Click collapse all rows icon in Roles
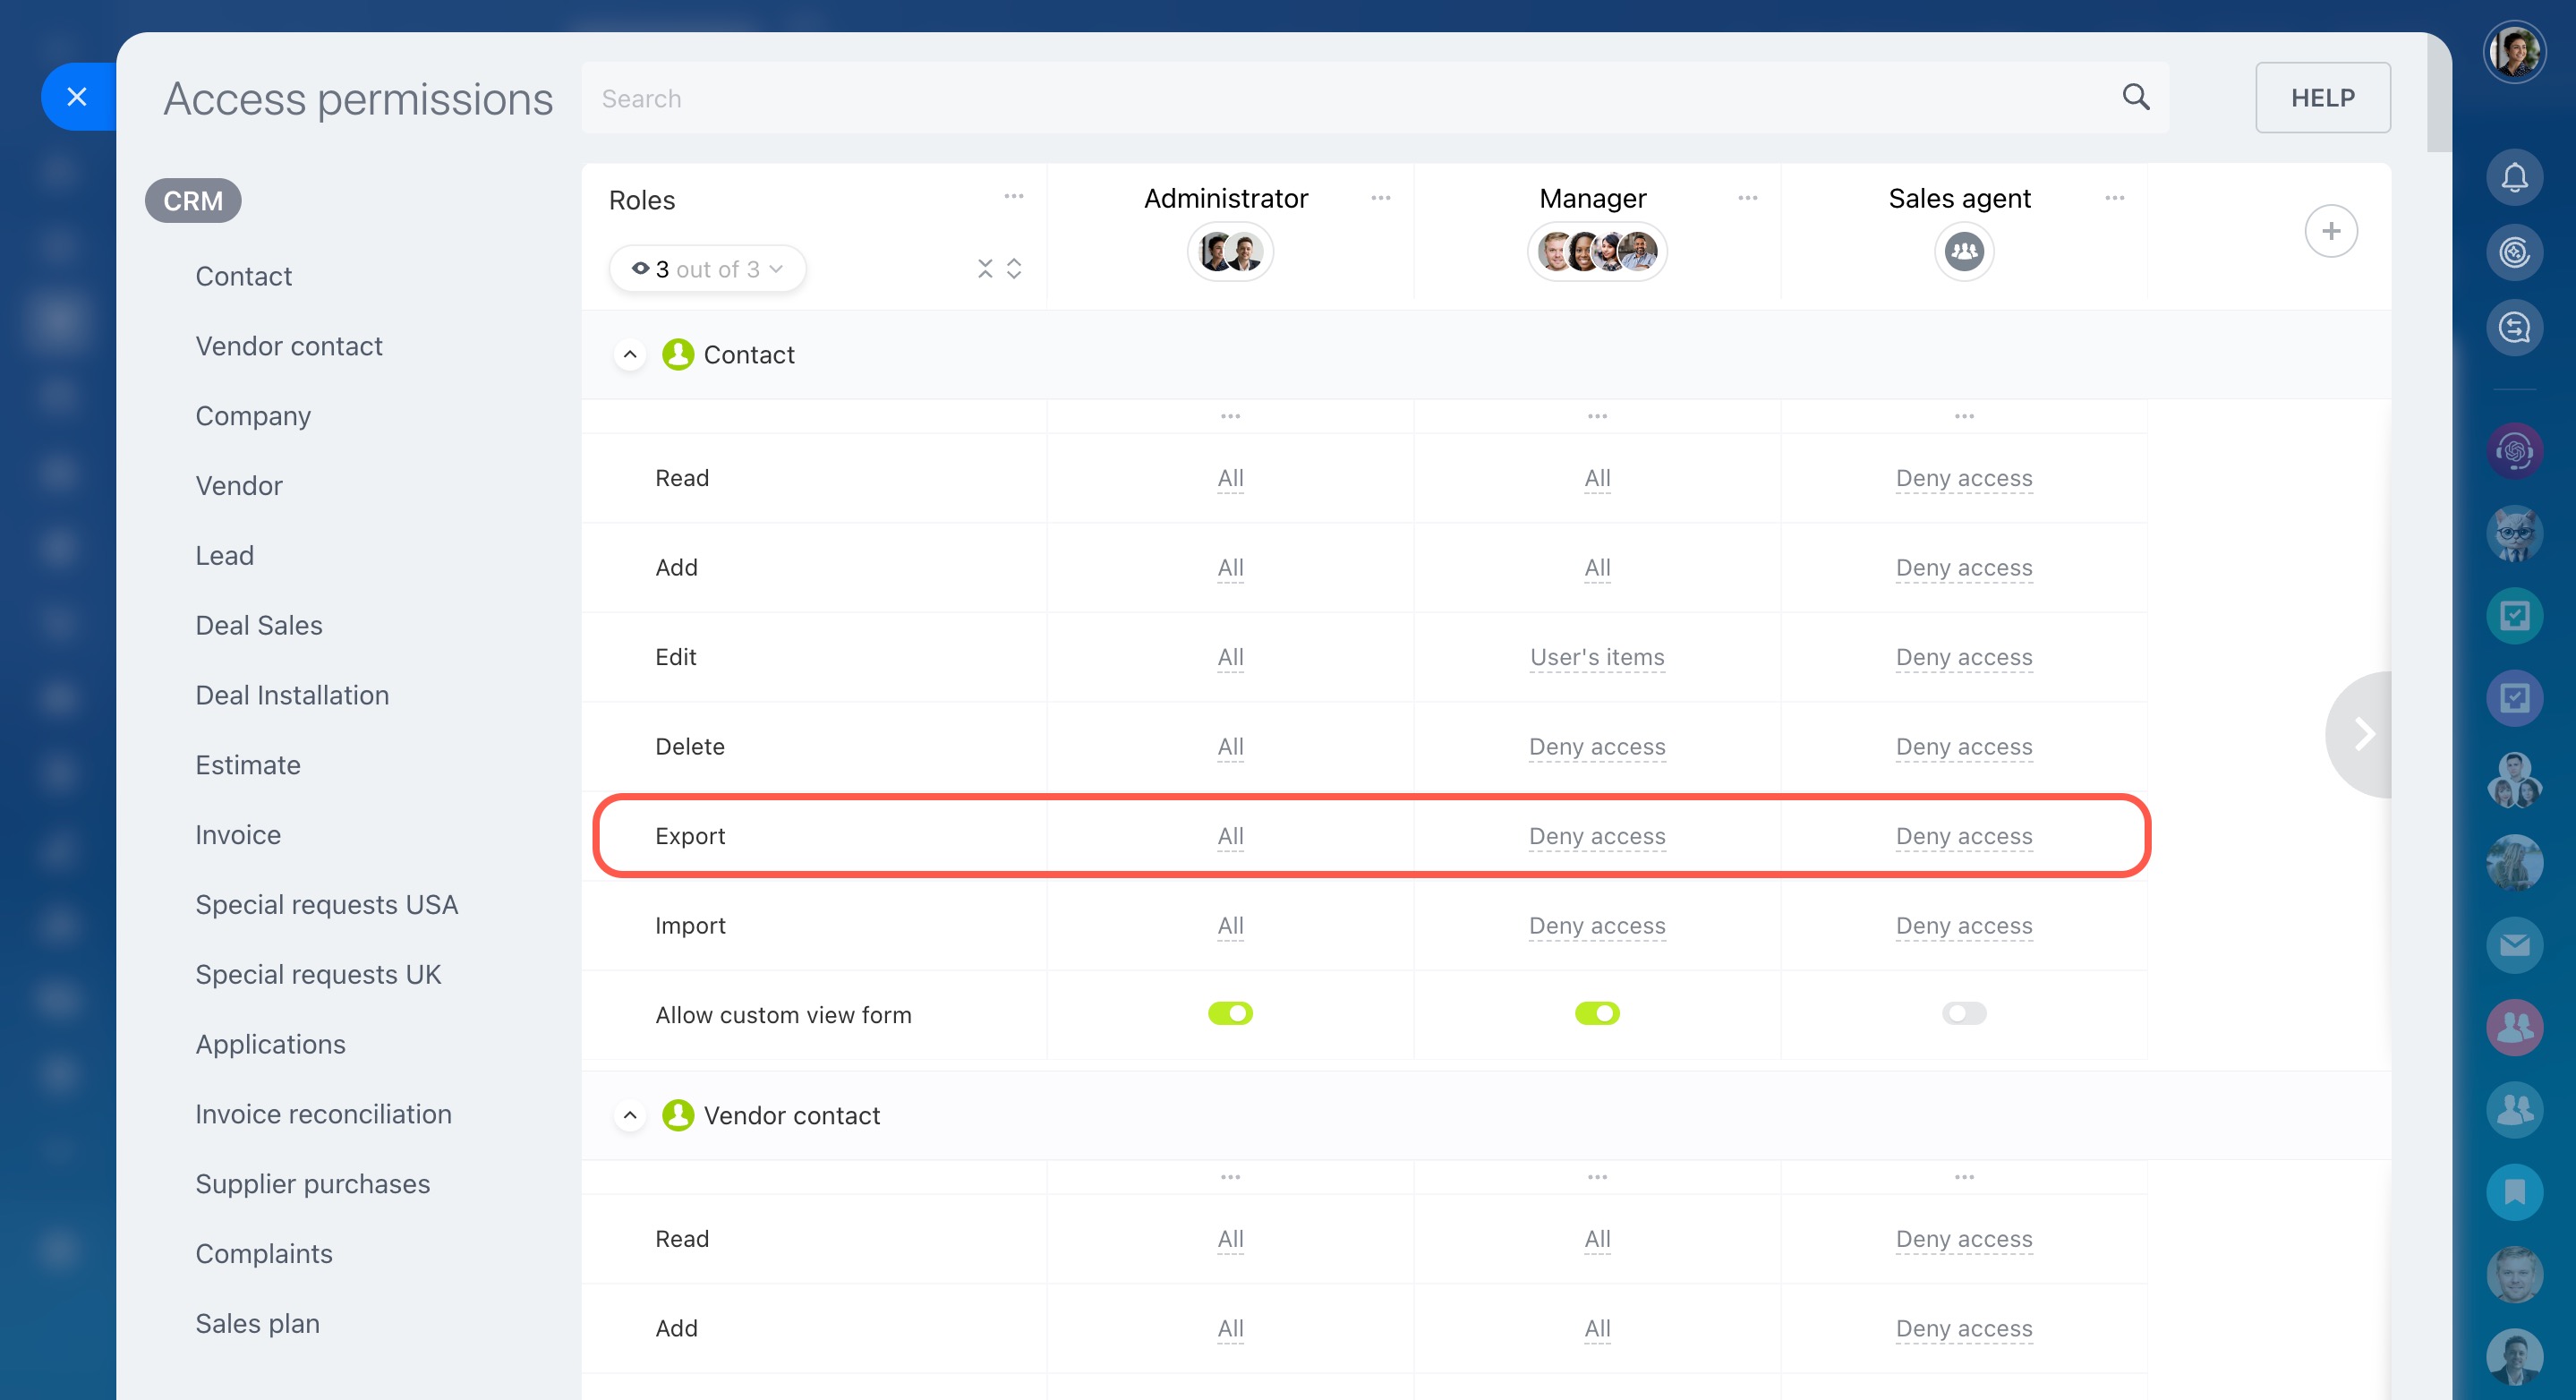 coord(985,269)
